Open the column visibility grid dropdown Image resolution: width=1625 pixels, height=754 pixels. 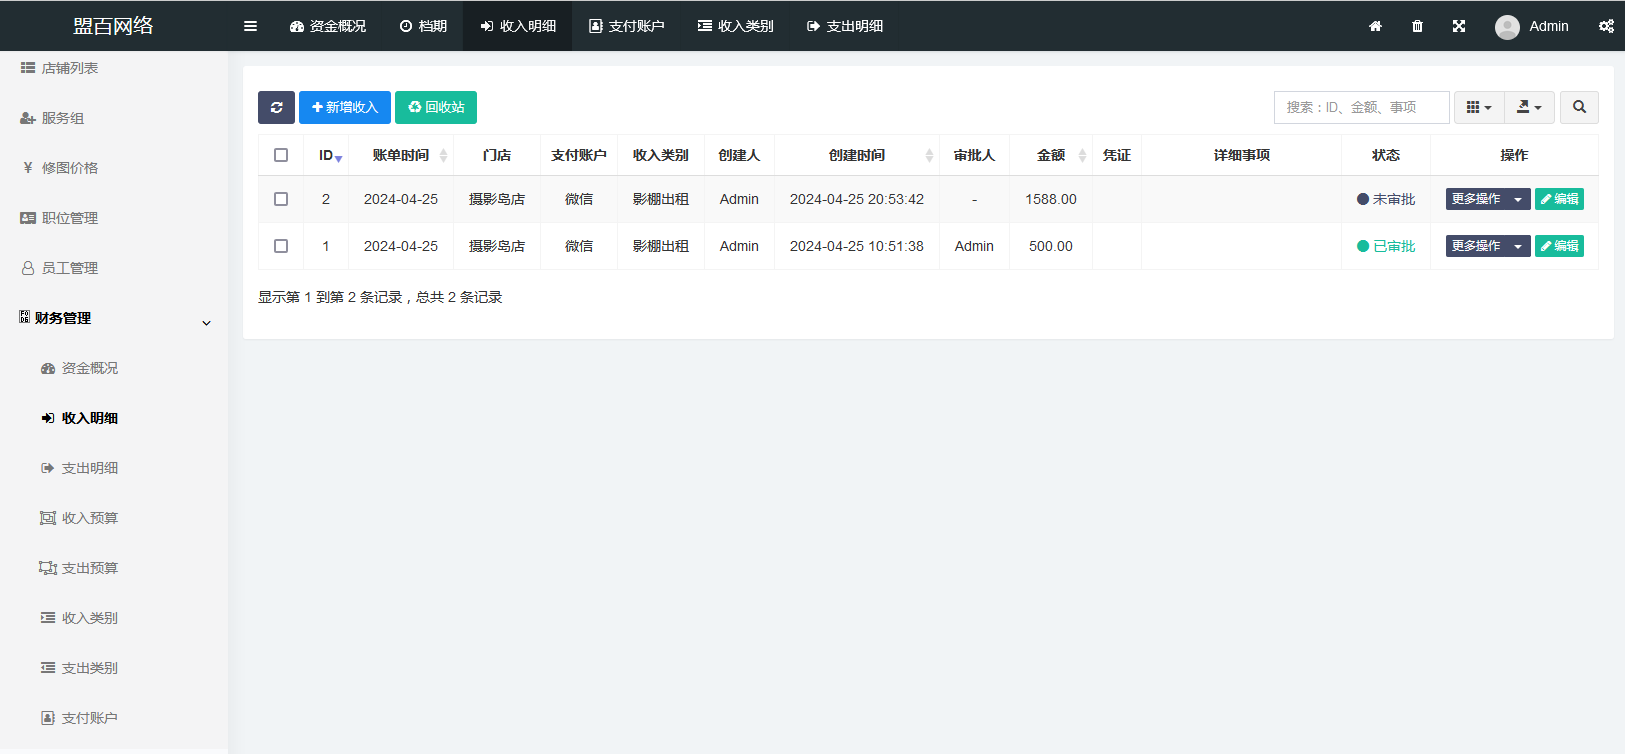(x=1478, y=107)
